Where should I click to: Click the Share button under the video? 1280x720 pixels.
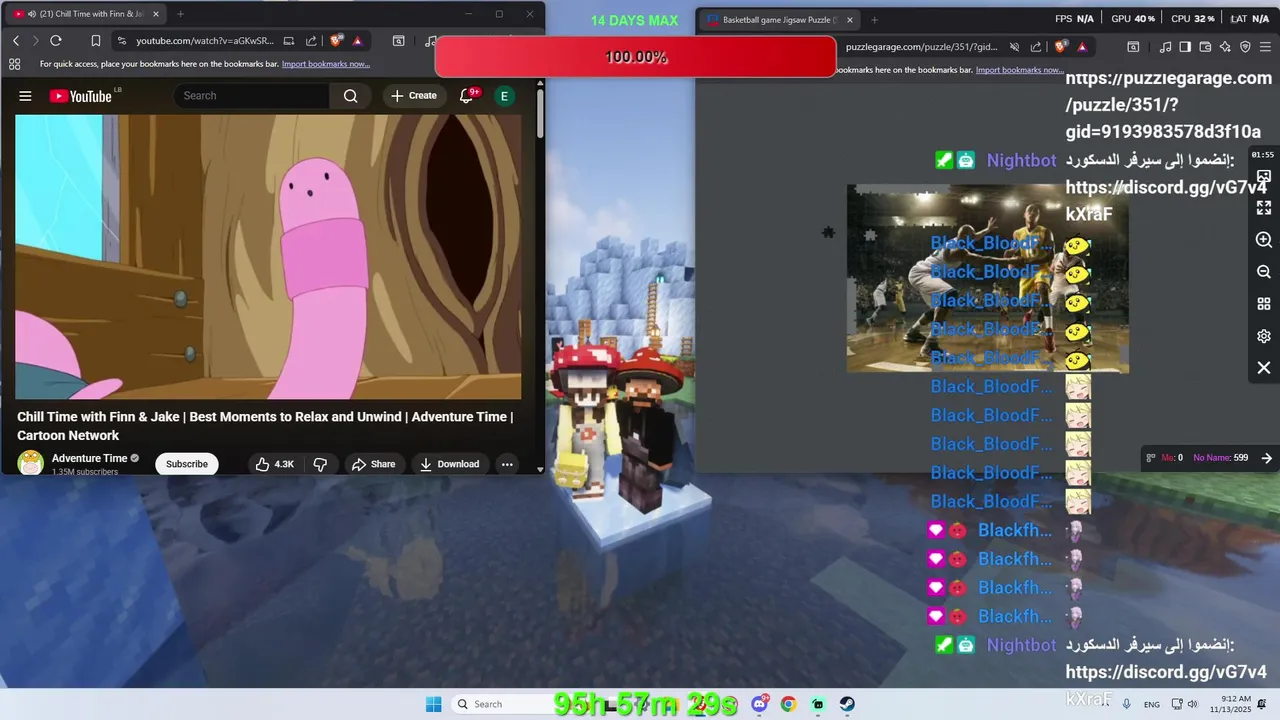(x=373, y=464)
